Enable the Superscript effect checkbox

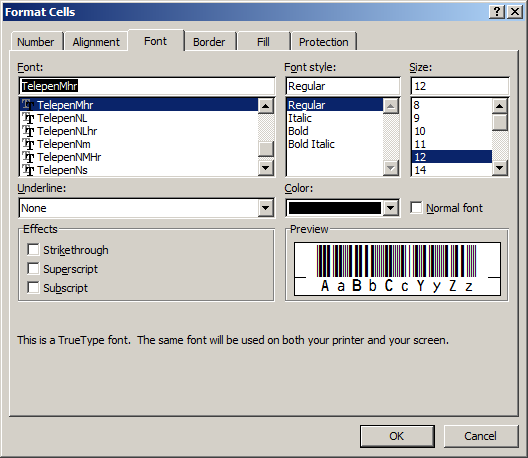click(33, 269)
